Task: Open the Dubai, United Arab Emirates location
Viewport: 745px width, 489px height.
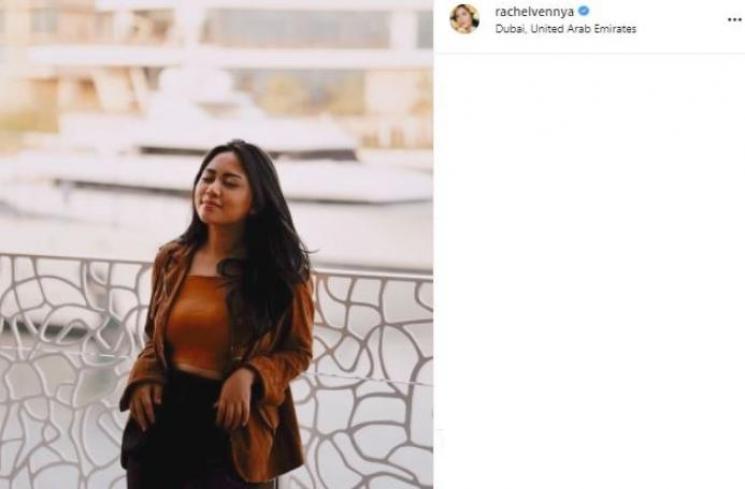Action: pos(565,29)
